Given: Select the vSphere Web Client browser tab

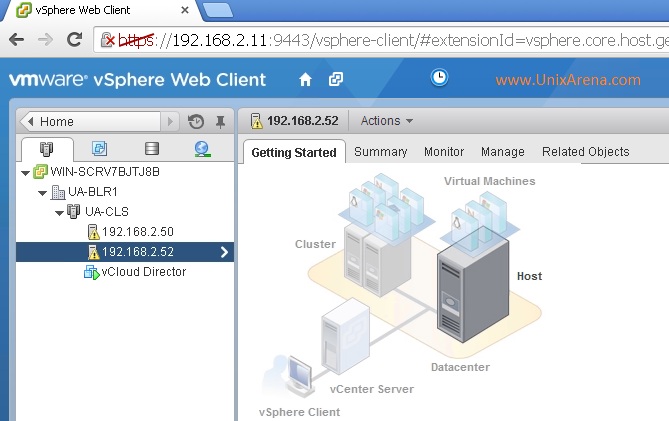Looking at the screenshot, I should [x=101, y=10].
